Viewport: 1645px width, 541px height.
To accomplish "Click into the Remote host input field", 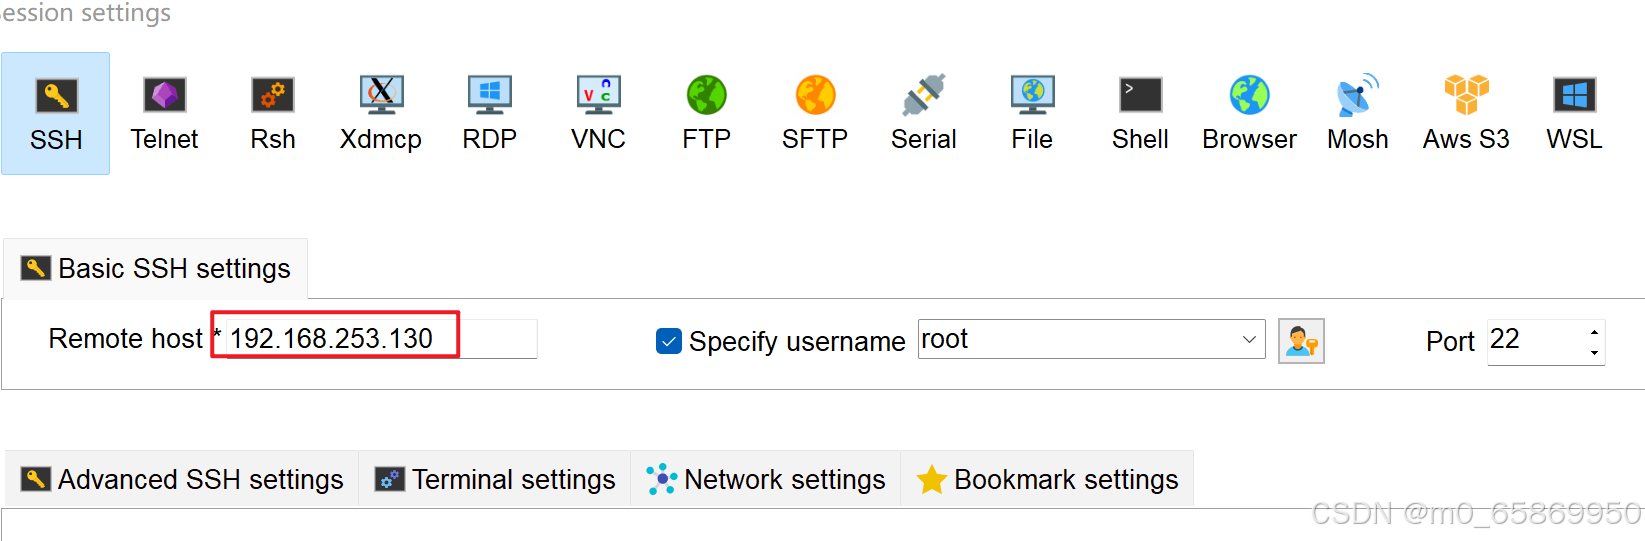I will tap(381, 338).
